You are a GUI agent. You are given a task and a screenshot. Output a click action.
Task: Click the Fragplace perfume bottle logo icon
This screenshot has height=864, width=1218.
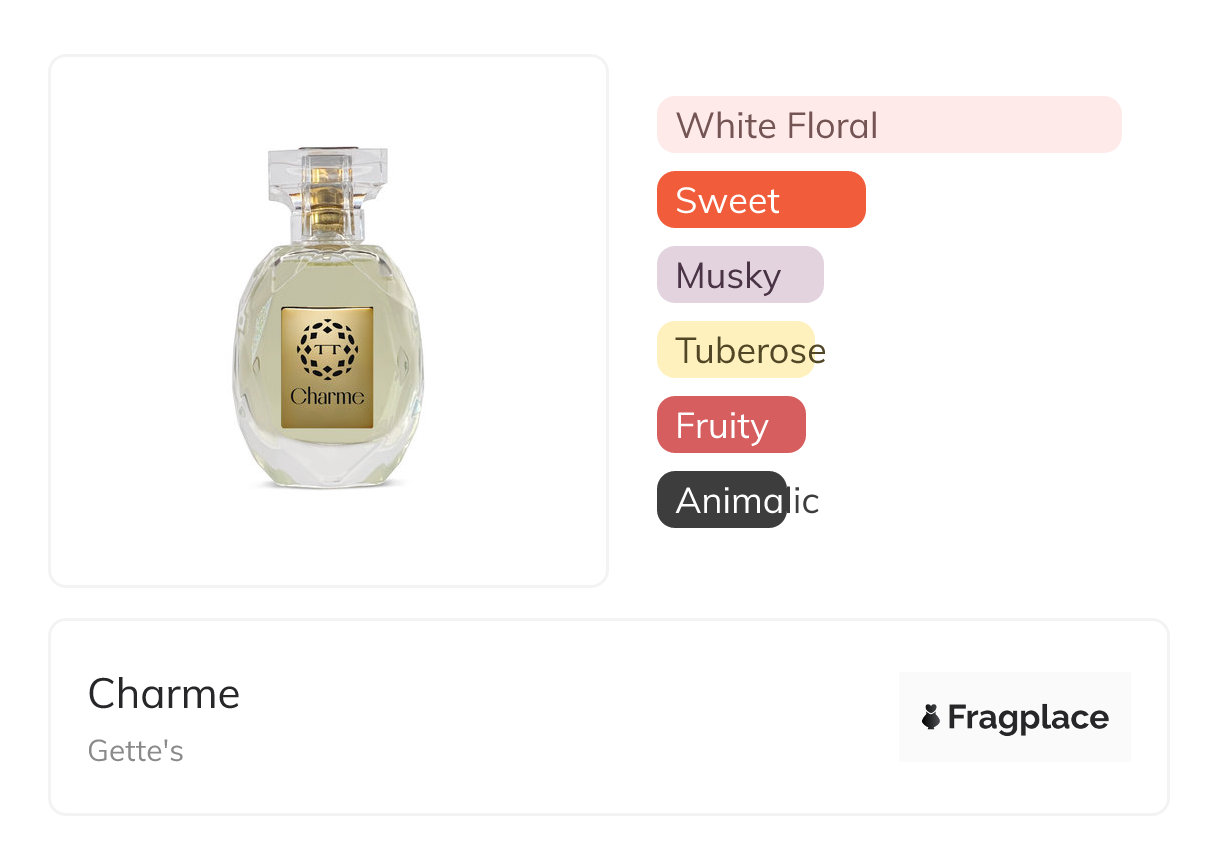tap(931, 717)
